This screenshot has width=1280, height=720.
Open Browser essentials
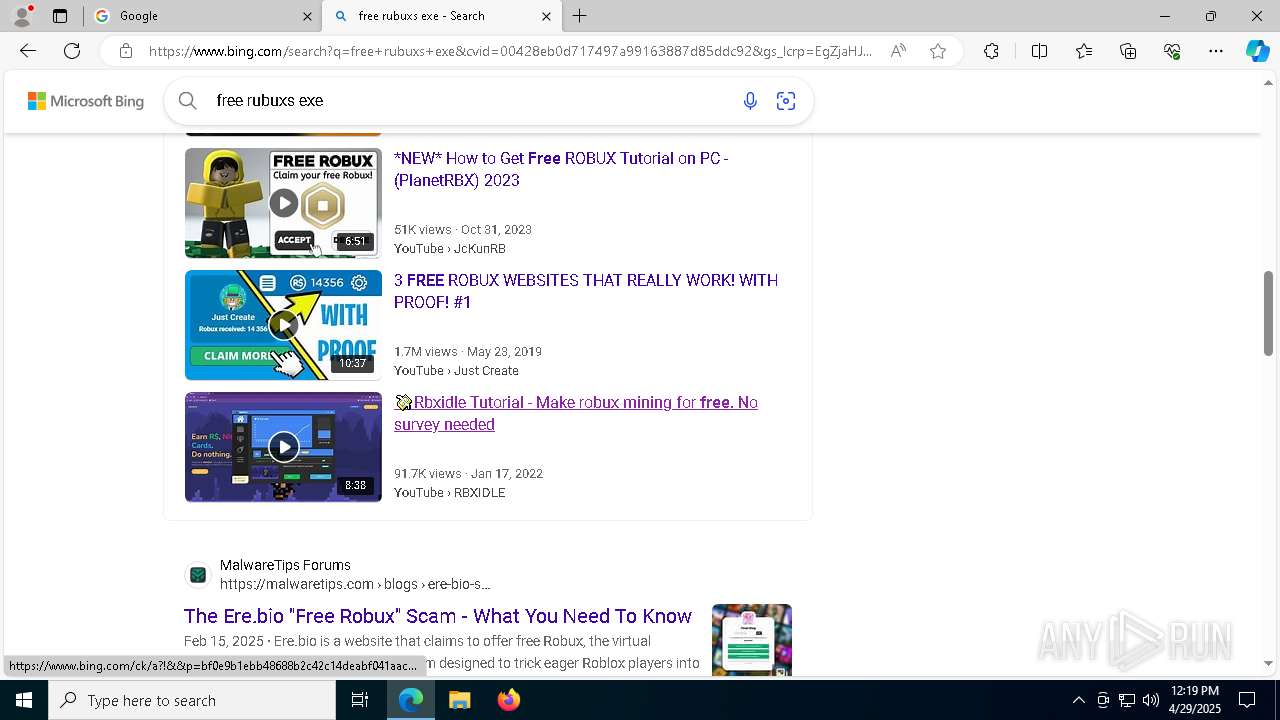(x=1172, y=51)
